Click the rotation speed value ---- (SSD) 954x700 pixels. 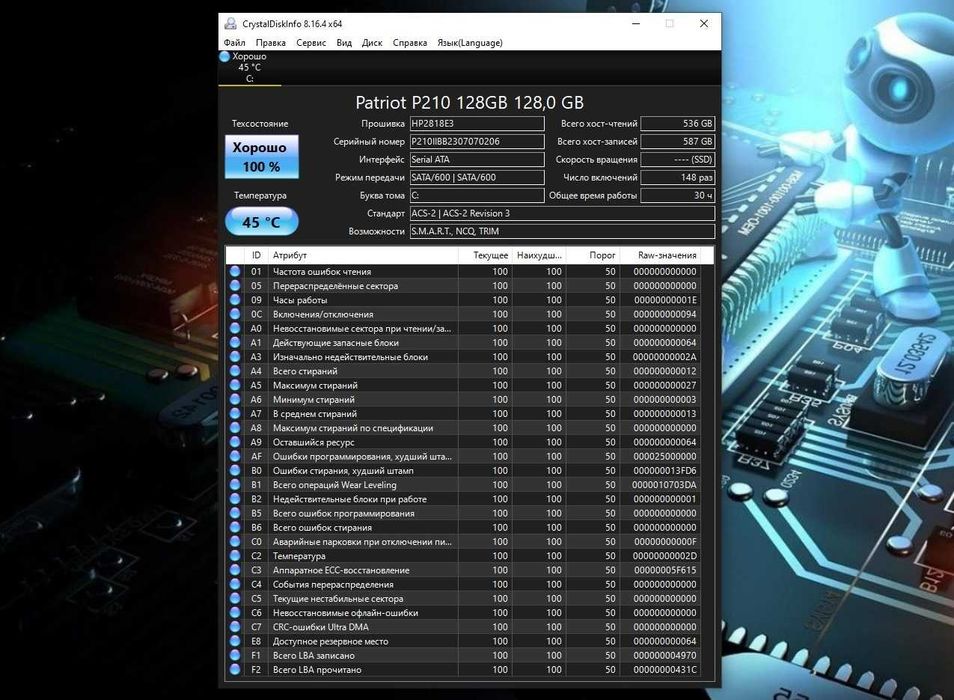[678, 159]
